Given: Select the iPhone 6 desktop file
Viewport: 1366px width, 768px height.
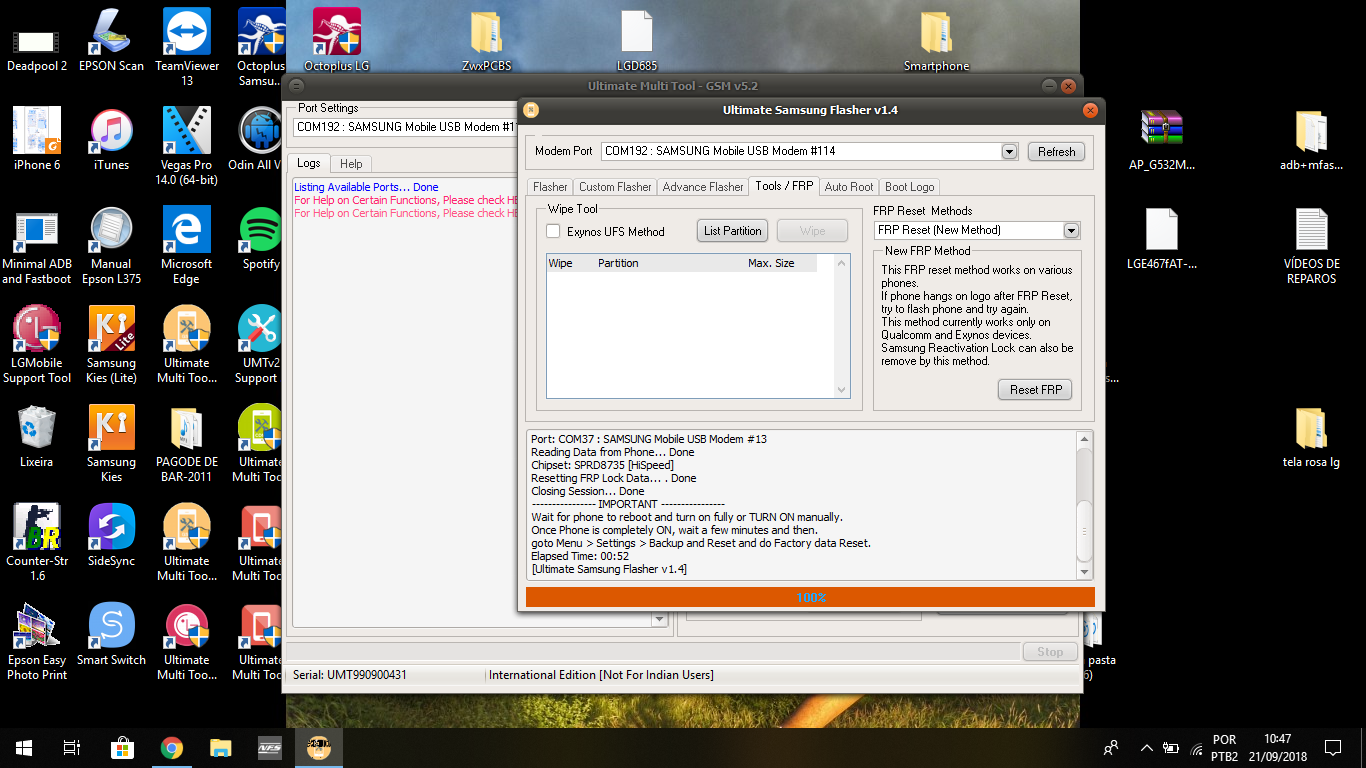Looking at the screenshot, I should [37, 140].
